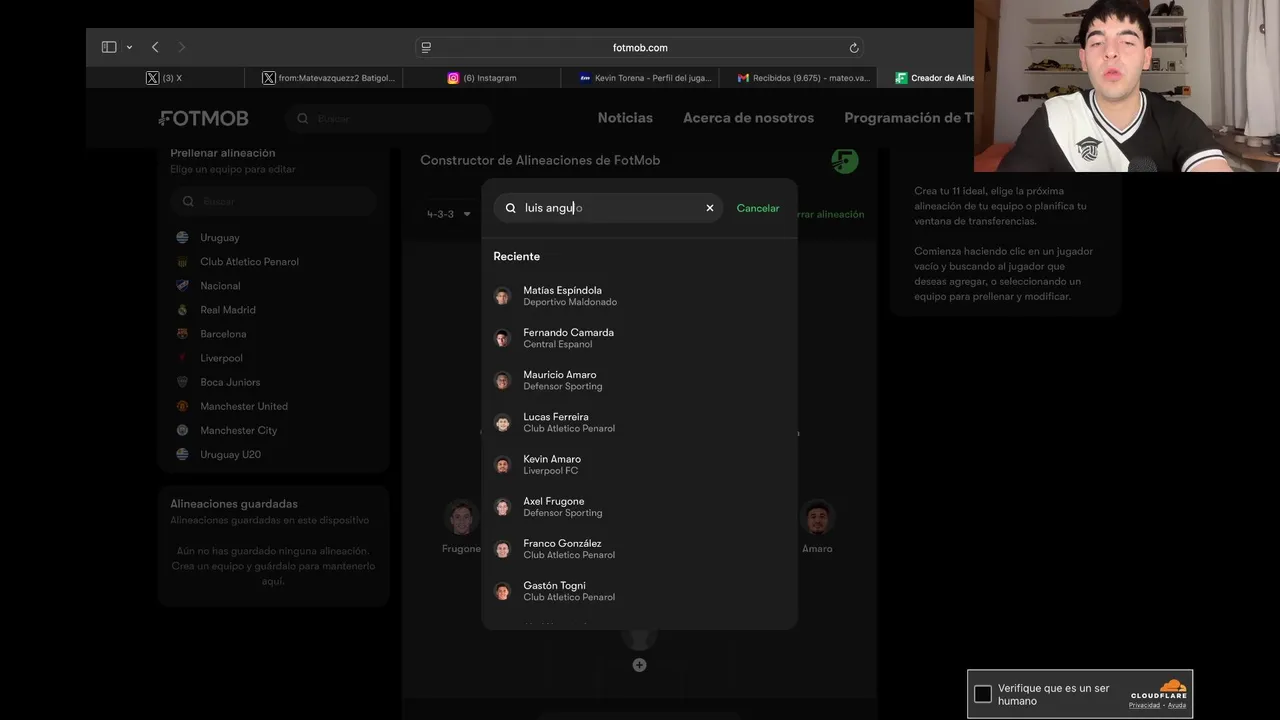Screen dimensions: 1280x720
Task: Click Kevin Amaro's avatar photo
Action: point(502,465)
